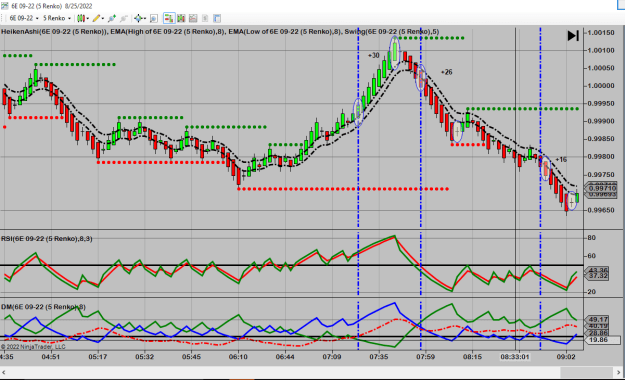625x380 pixels.
Task: Toggle the Chart Trader panel icon
Action: (169, 18)
